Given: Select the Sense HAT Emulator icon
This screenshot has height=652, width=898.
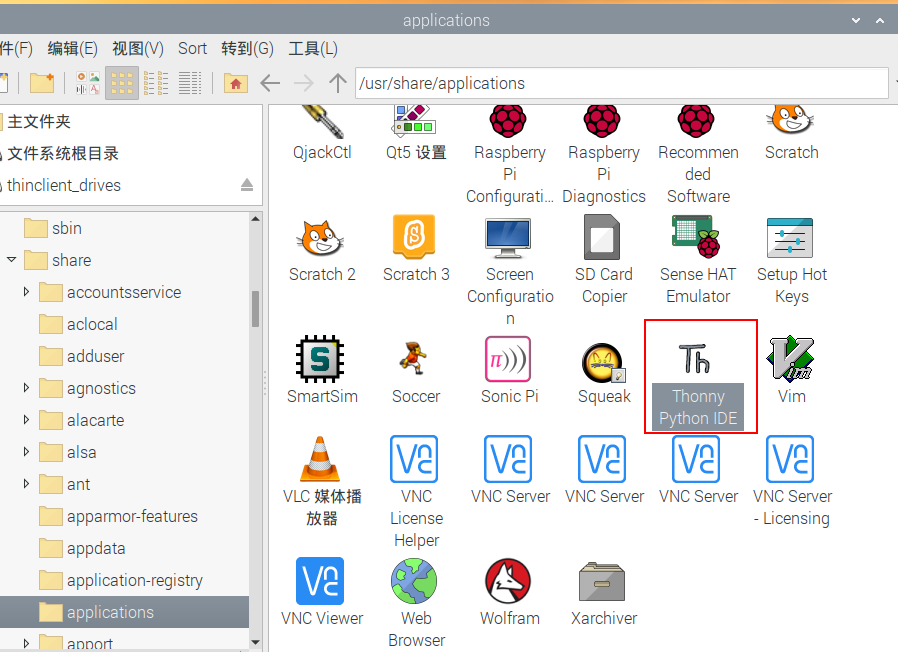Looking at the screenshot, I should pos(696,237).
